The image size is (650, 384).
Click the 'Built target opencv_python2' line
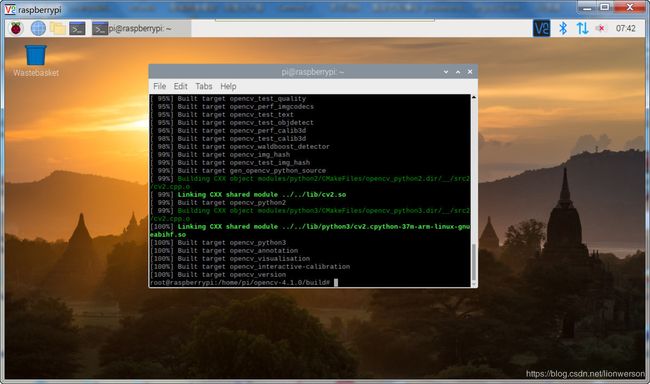(218, 203)
